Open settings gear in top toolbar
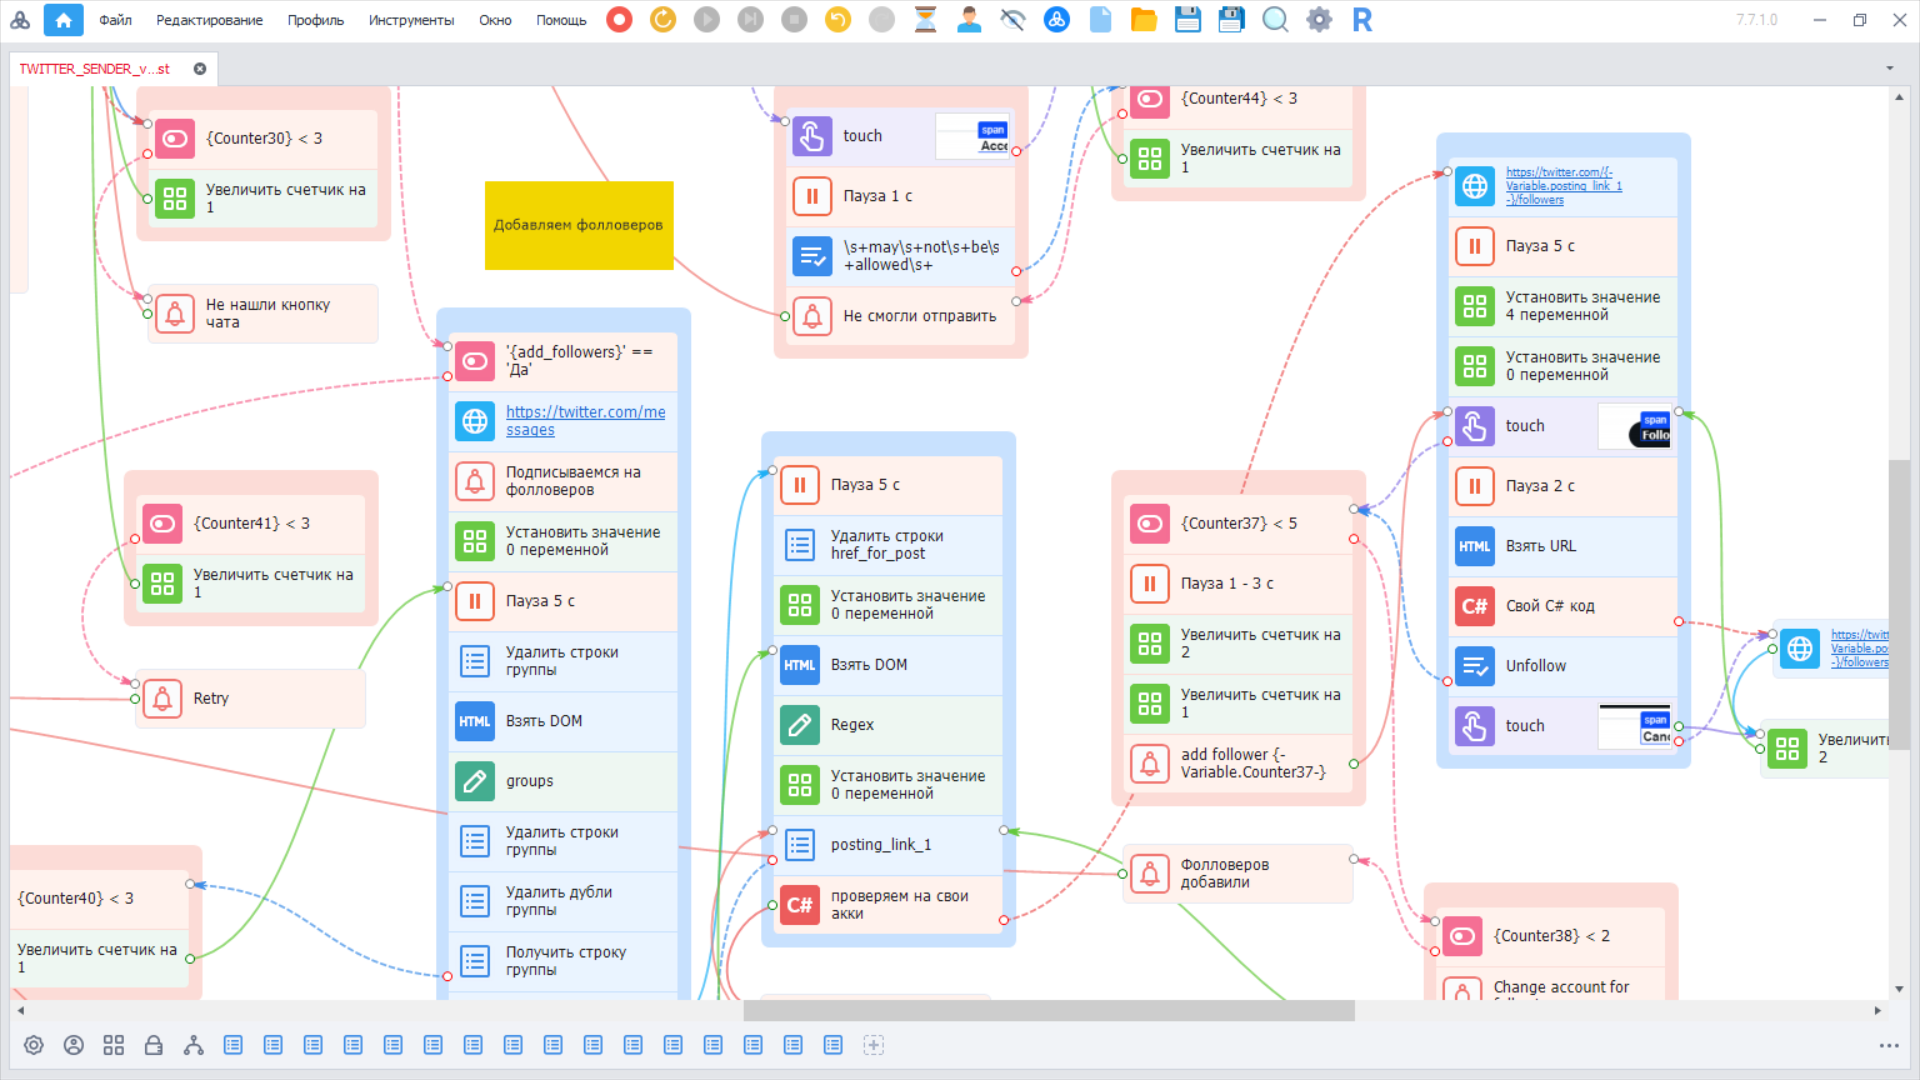Viewport: 1920px width, 1080px height. (1319, 20)
